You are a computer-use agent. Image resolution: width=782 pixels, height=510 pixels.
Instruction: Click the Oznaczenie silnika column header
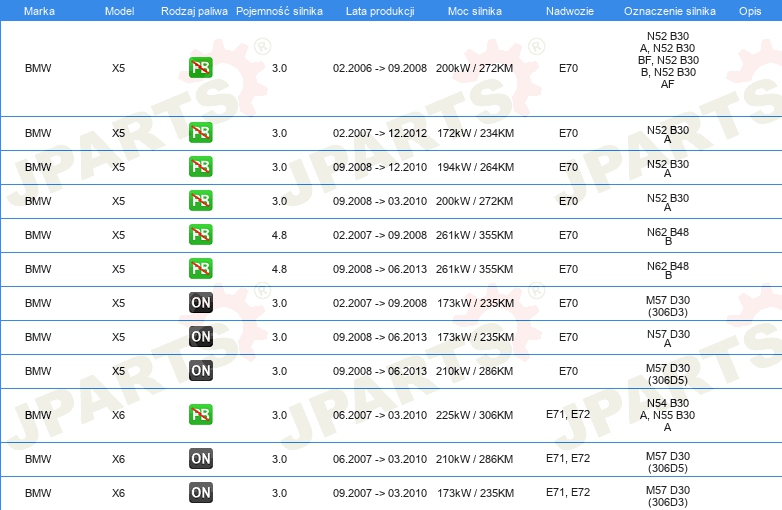click(667, 10)
